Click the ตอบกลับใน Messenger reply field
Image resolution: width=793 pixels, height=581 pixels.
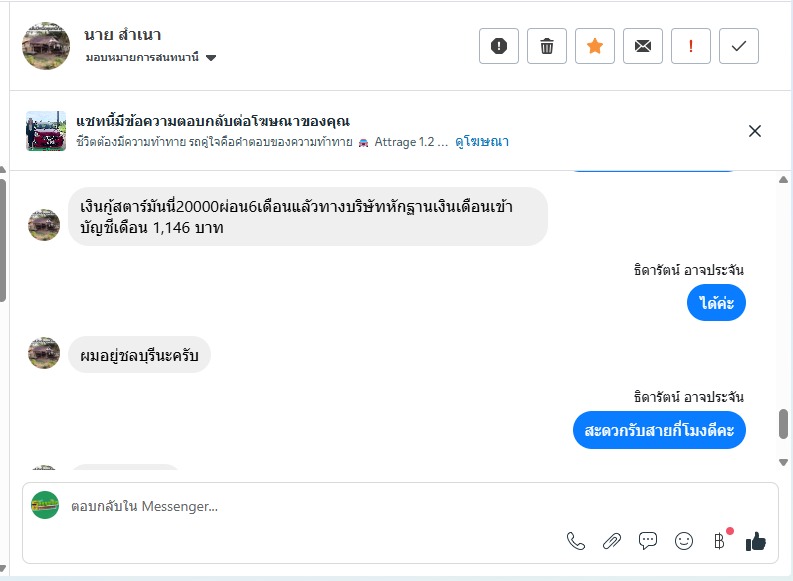click(x=300, y=506)
